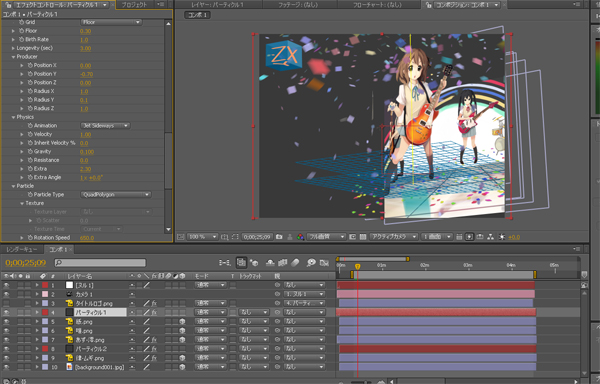Screen dimensions: 600x384
Task: Click the red label swatch of パーティクル2
Action: tap(45, 349)
